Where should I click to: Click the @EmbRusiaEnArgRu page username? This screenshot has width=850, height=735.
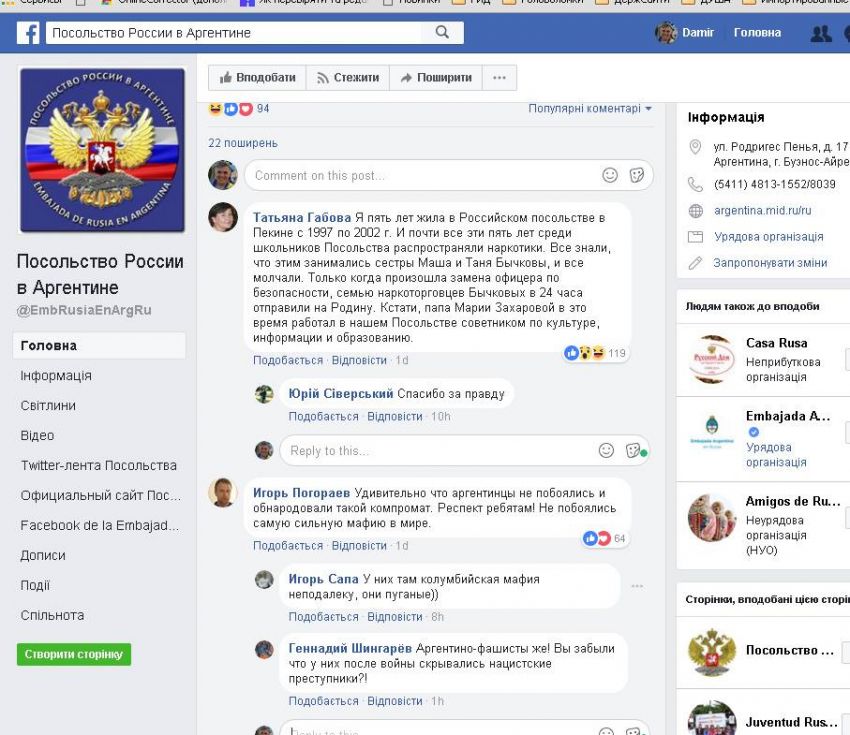[x=84, y=311]
